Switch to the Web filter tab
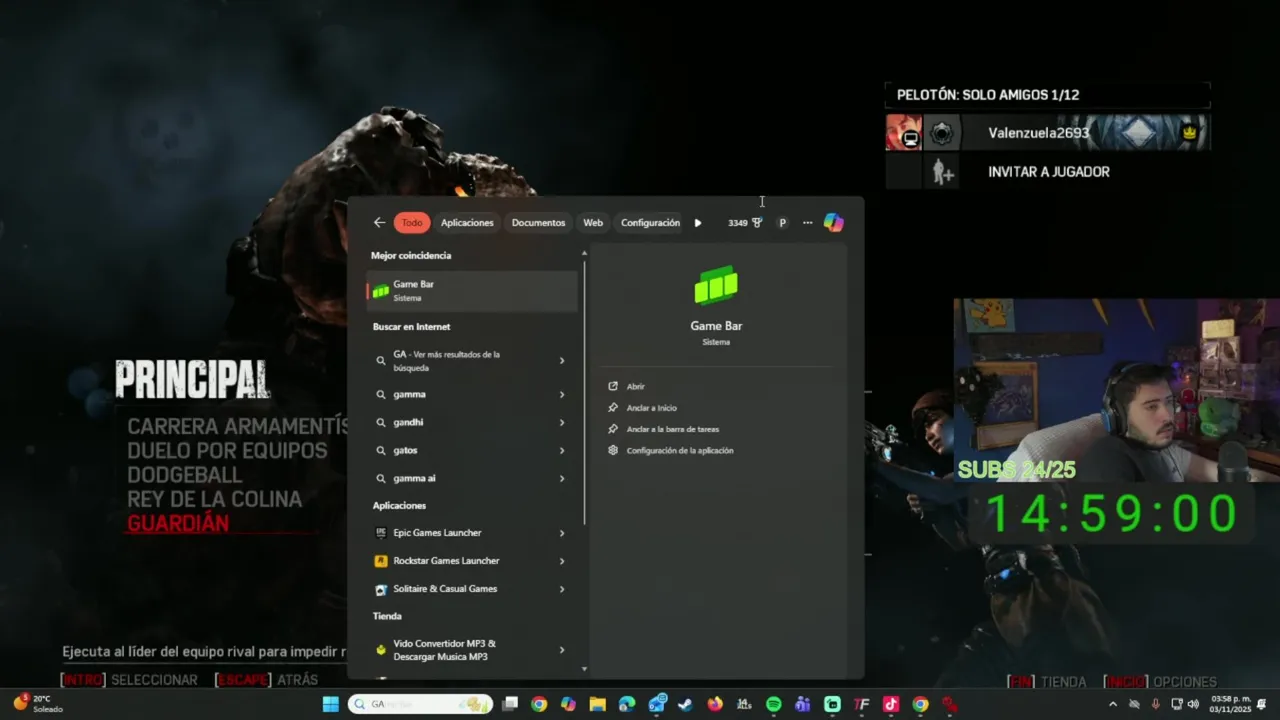 tap(593, 223)
